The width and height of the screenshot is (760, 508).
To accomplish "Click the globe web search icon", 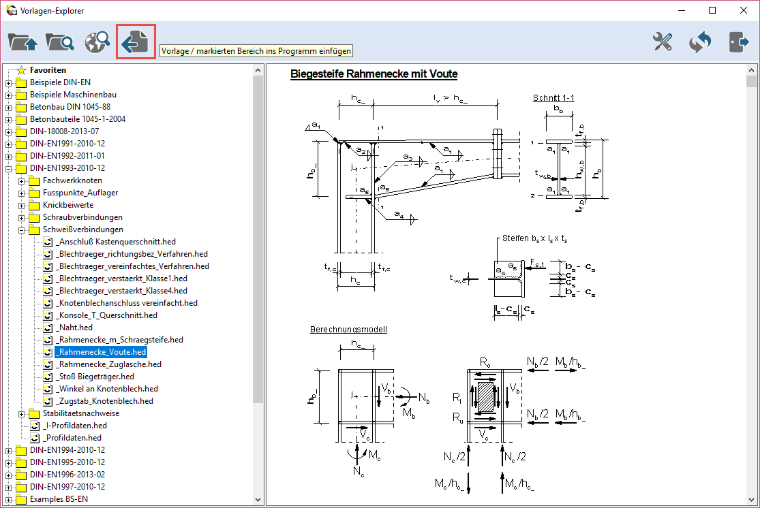I will pos(97,42).
